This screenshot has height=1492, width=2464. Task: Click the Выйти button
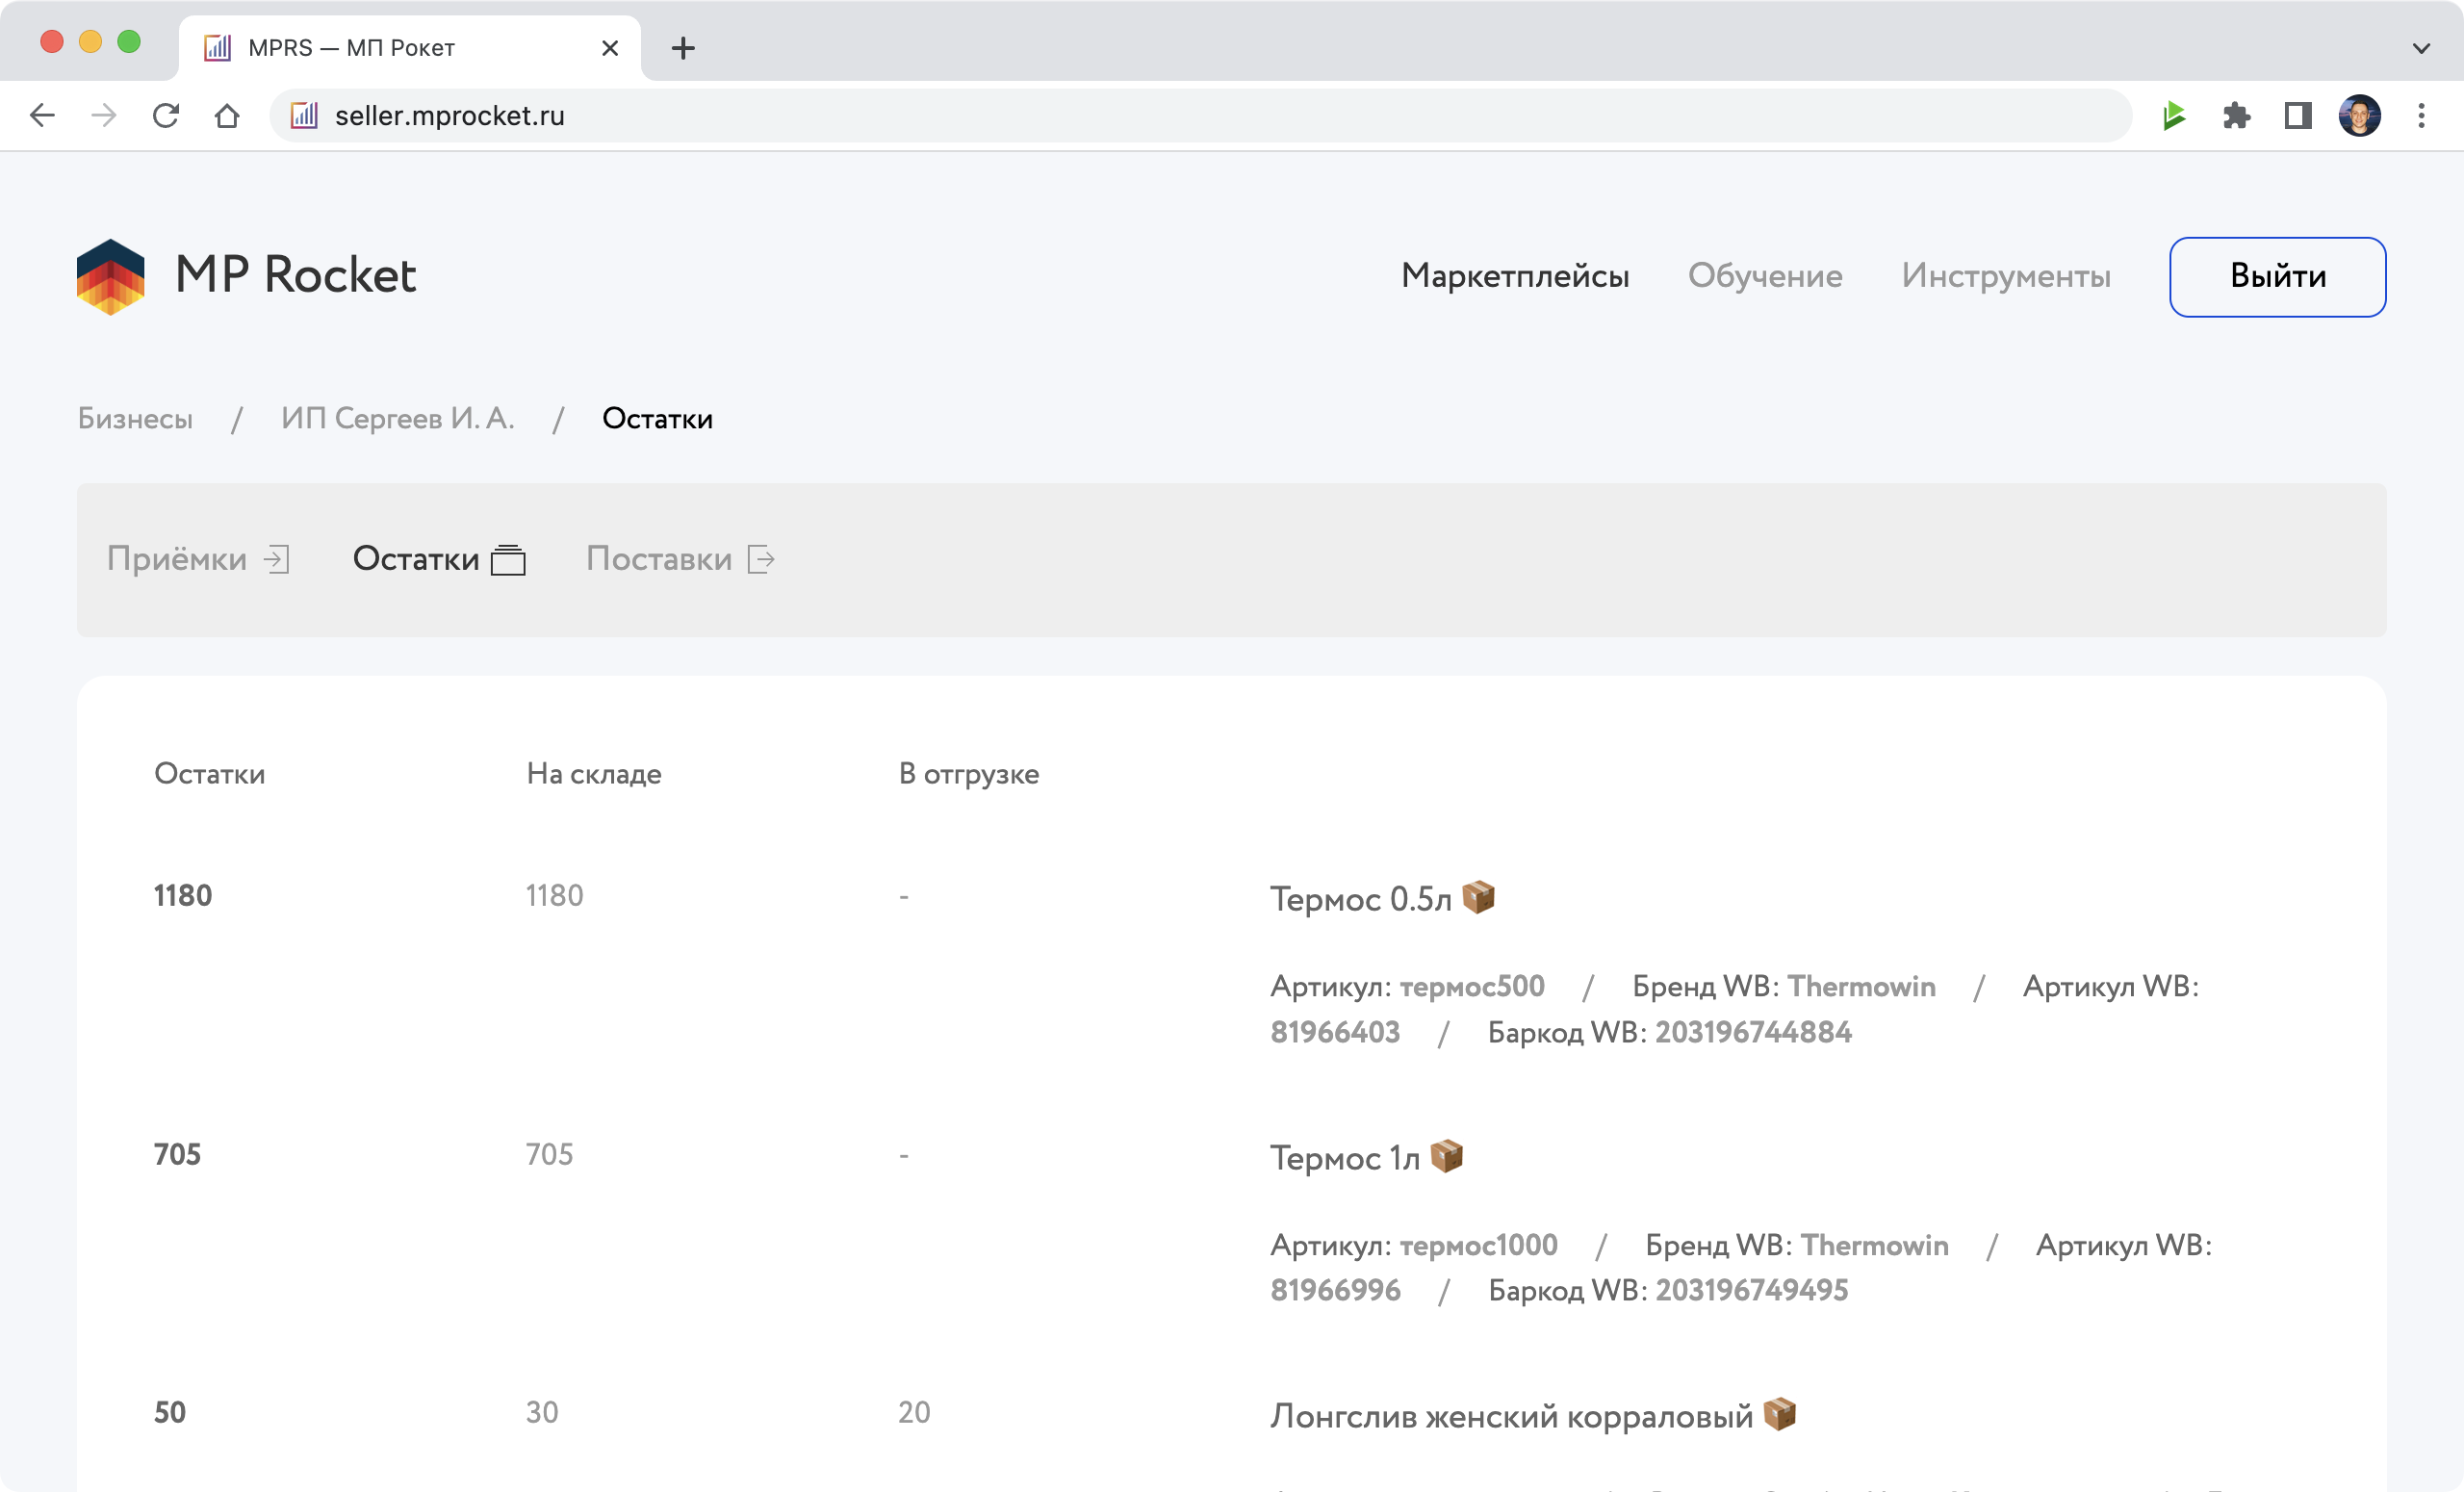[2277, 276]
